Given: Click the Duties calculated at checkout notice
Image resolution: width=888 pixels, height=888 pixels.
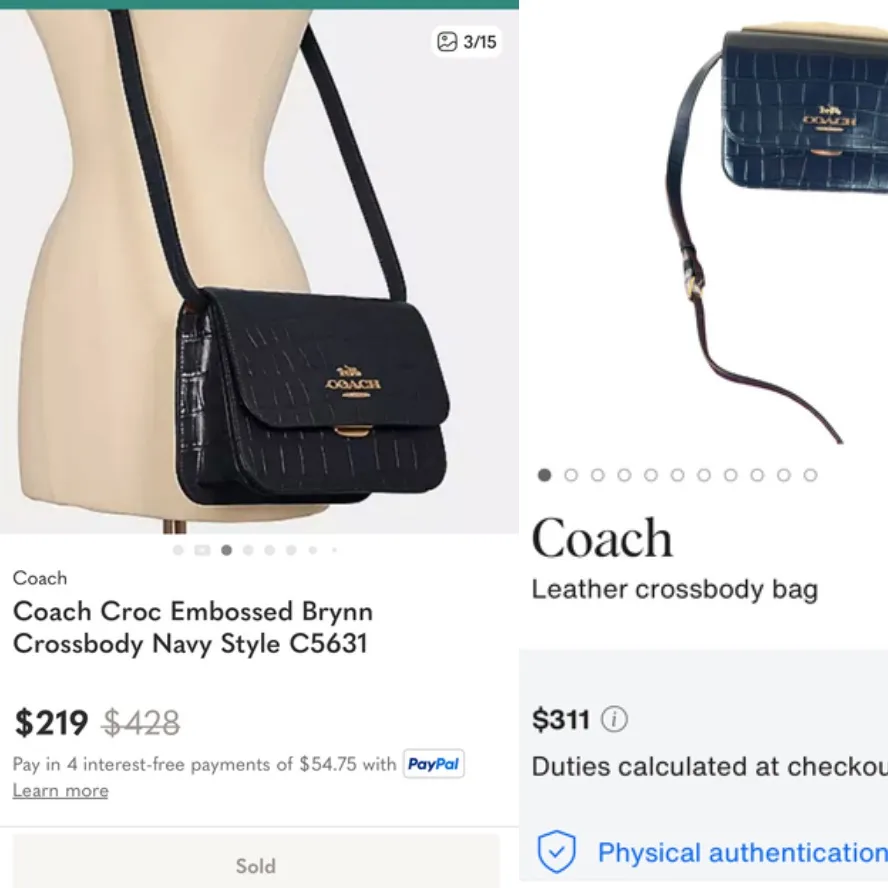Looking at the screenshot, I should click(x=710, y=766).
